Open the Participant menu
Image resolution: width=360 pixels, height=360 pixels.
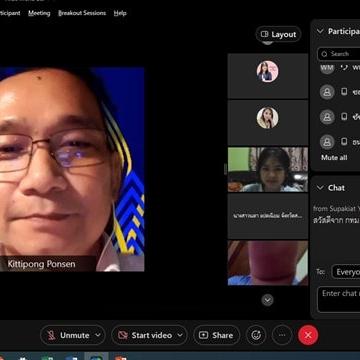point(10,13)
